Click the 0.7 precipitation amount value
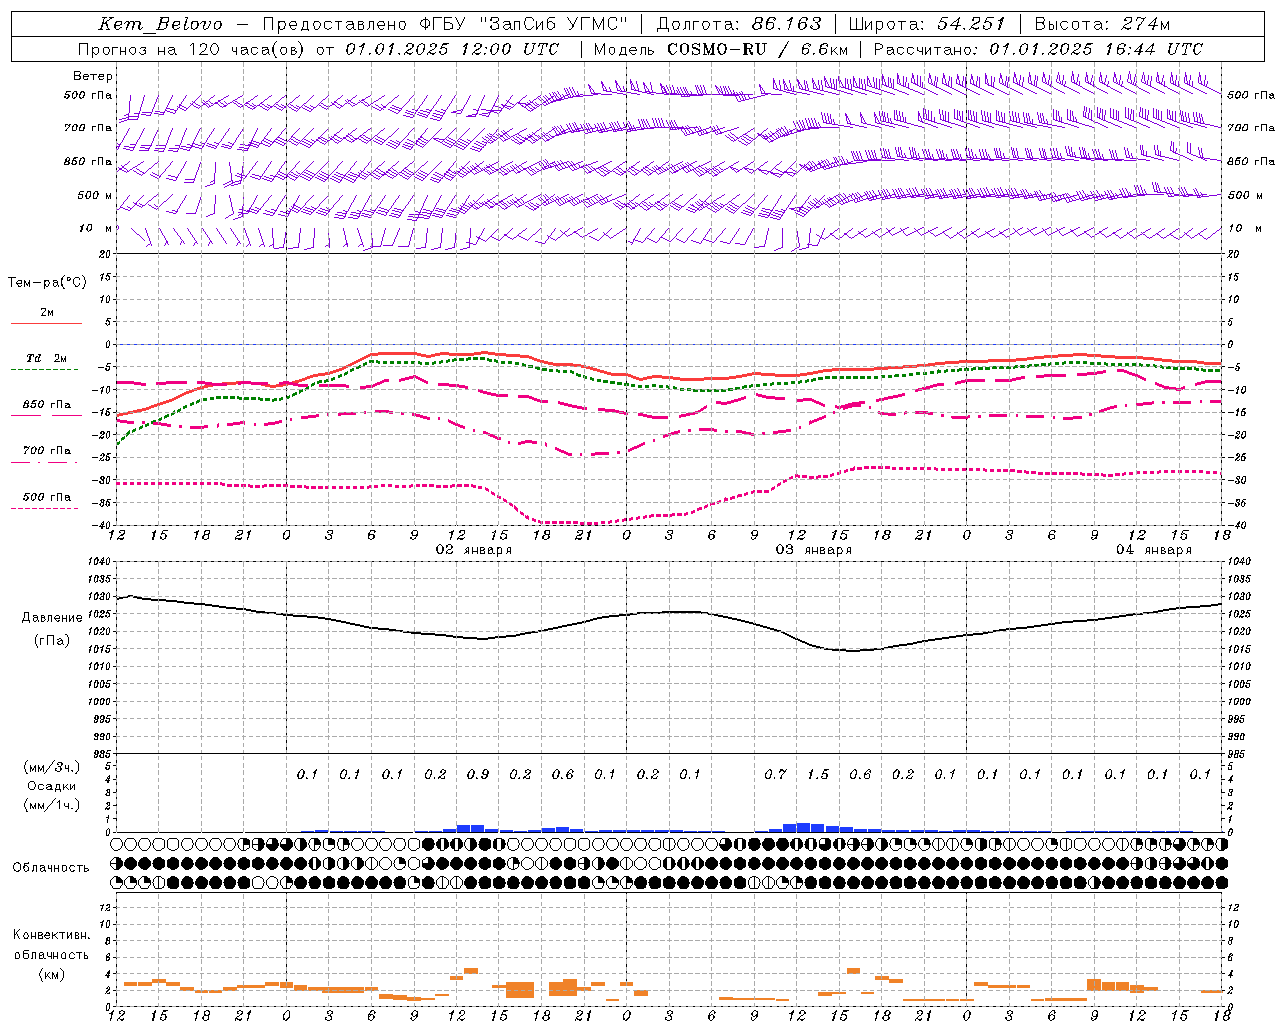Viewport: 1280px width, 1024px height. [775, 774]
